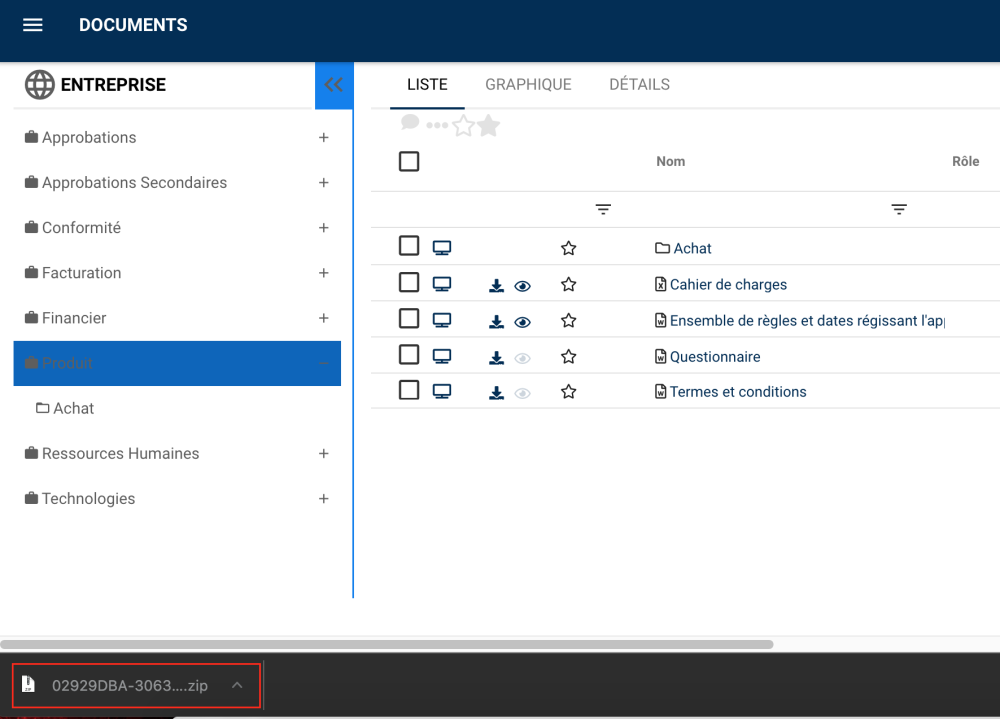Click monitor icon in Termes et conditions row

point(442,391)
